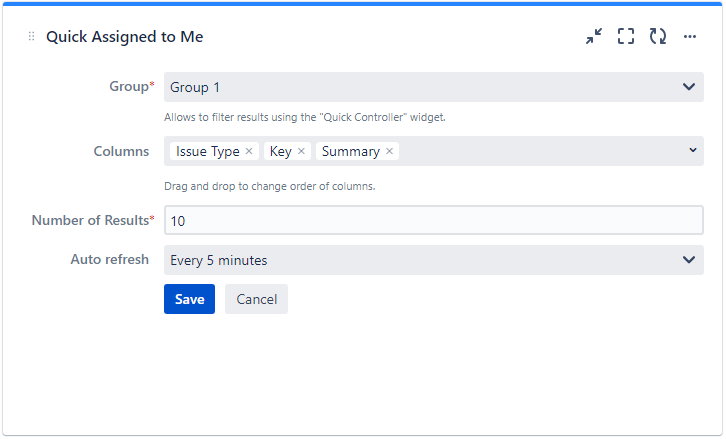Image resolution: width=726 pixels, height=439 pixels.
Task: Open the Every 5 minutes dropdown
Action: coord(433,260)
